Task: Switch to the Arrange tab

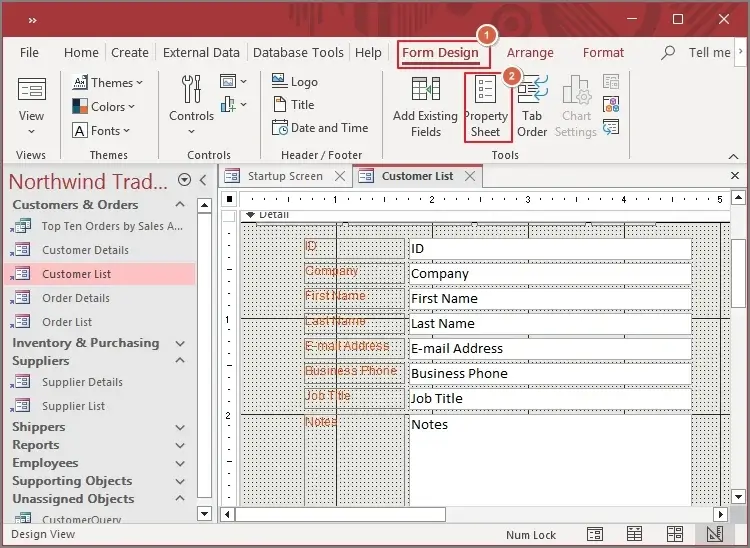Action: click(x=530, y=53)
